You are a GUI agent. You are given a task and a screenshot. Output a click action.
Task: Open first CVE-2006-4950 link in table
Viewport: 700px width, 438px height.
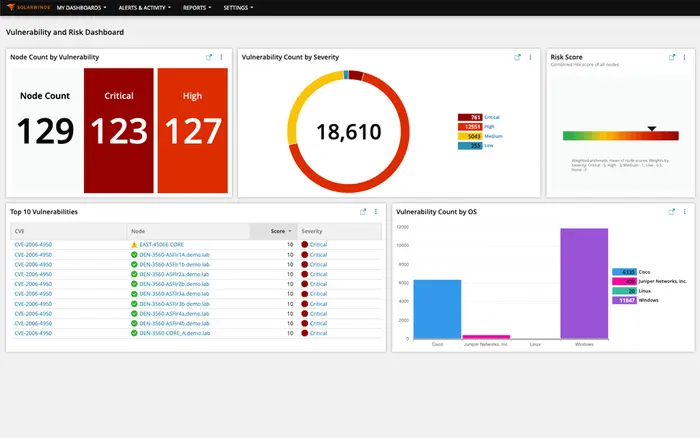pyautogui.click(x=33, y=244)
